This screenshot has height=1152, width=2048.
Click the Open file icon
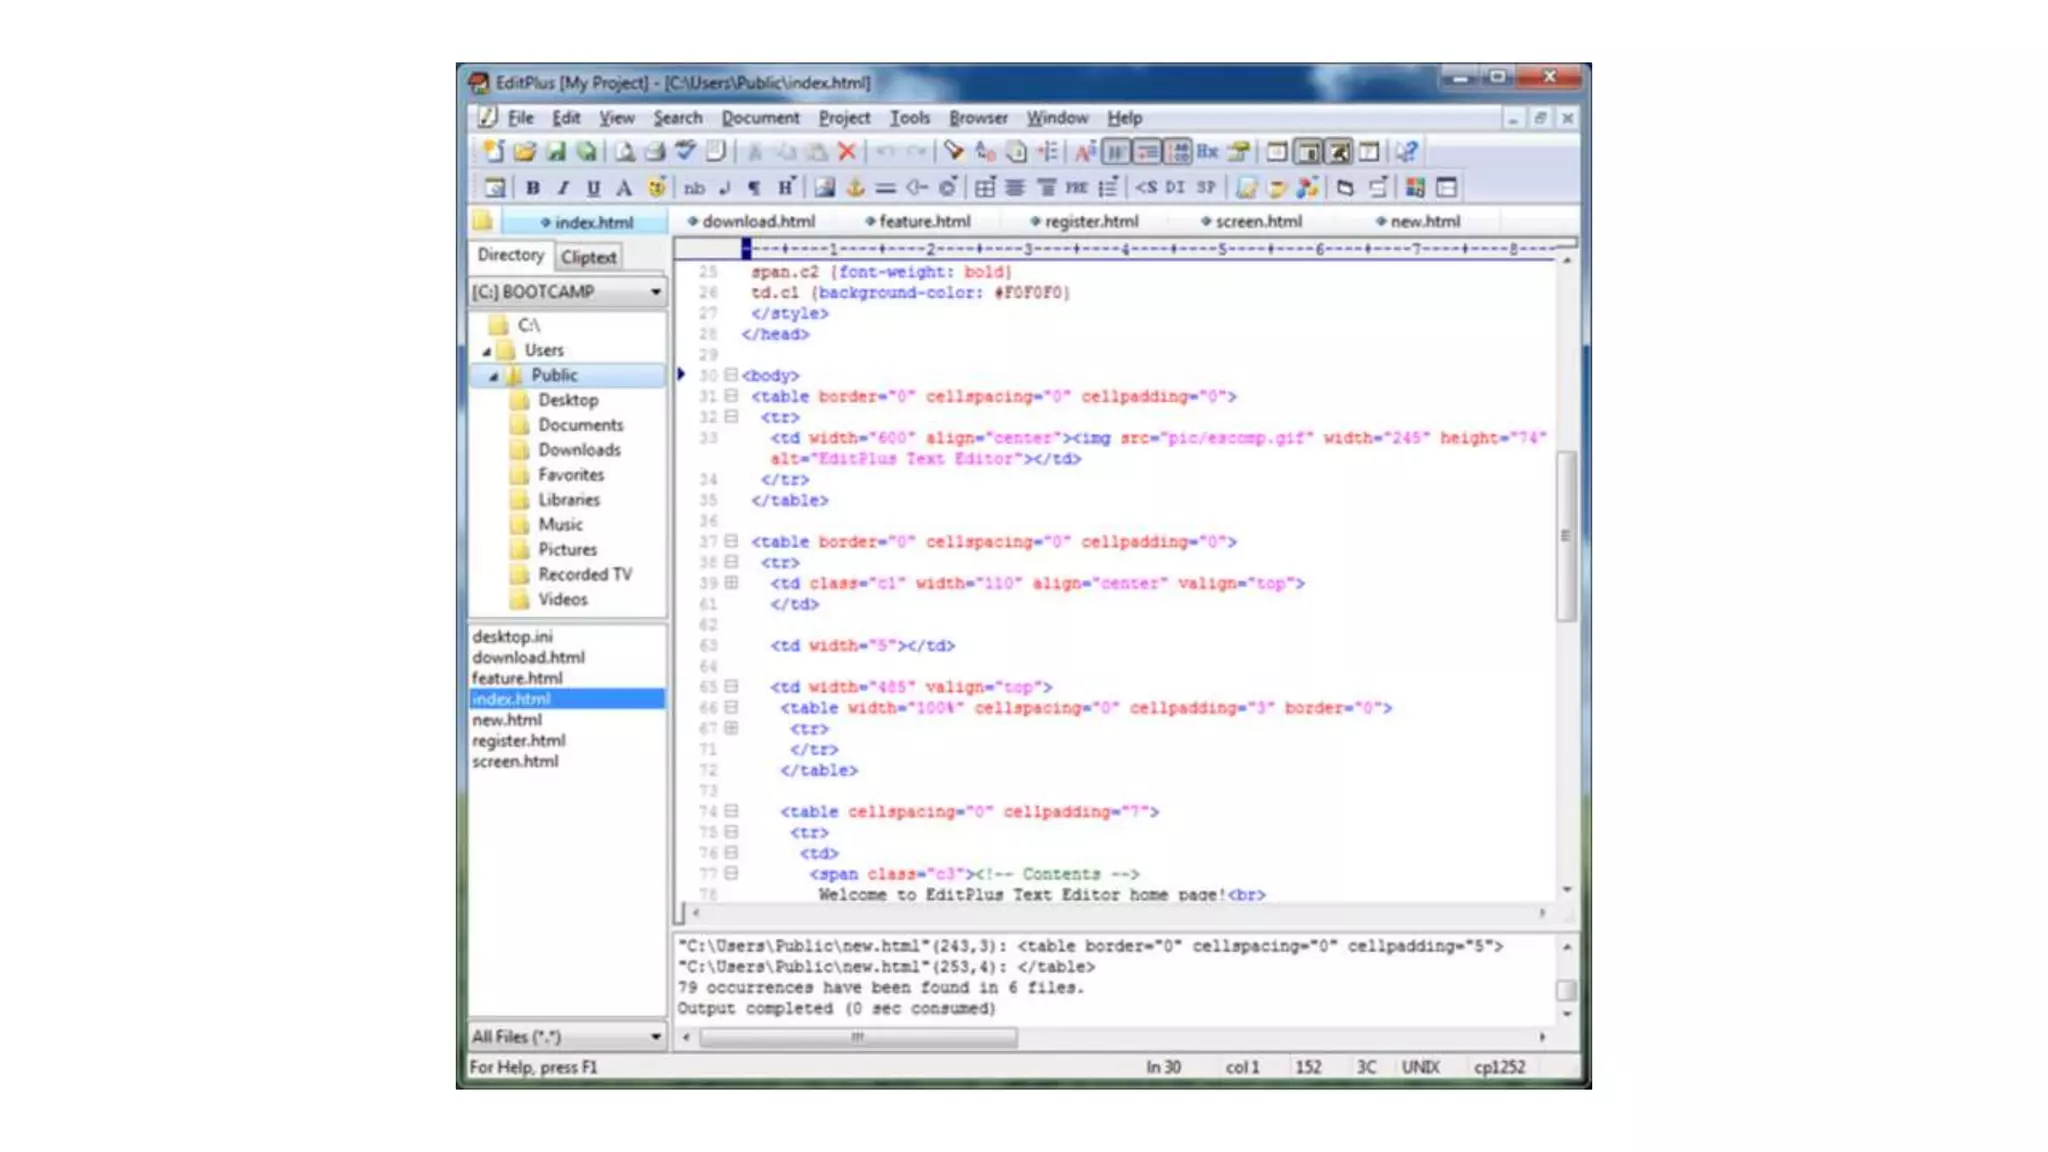[x=524, y=152]
